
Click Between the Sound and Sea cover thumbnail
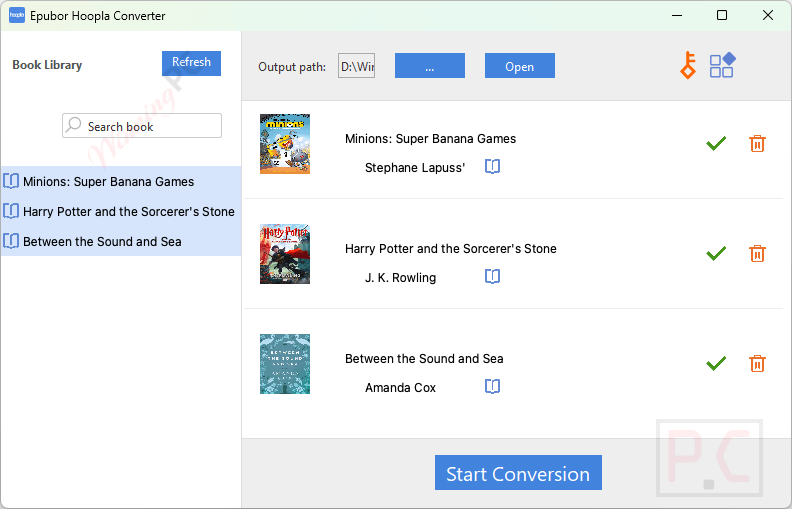[285, 364]
